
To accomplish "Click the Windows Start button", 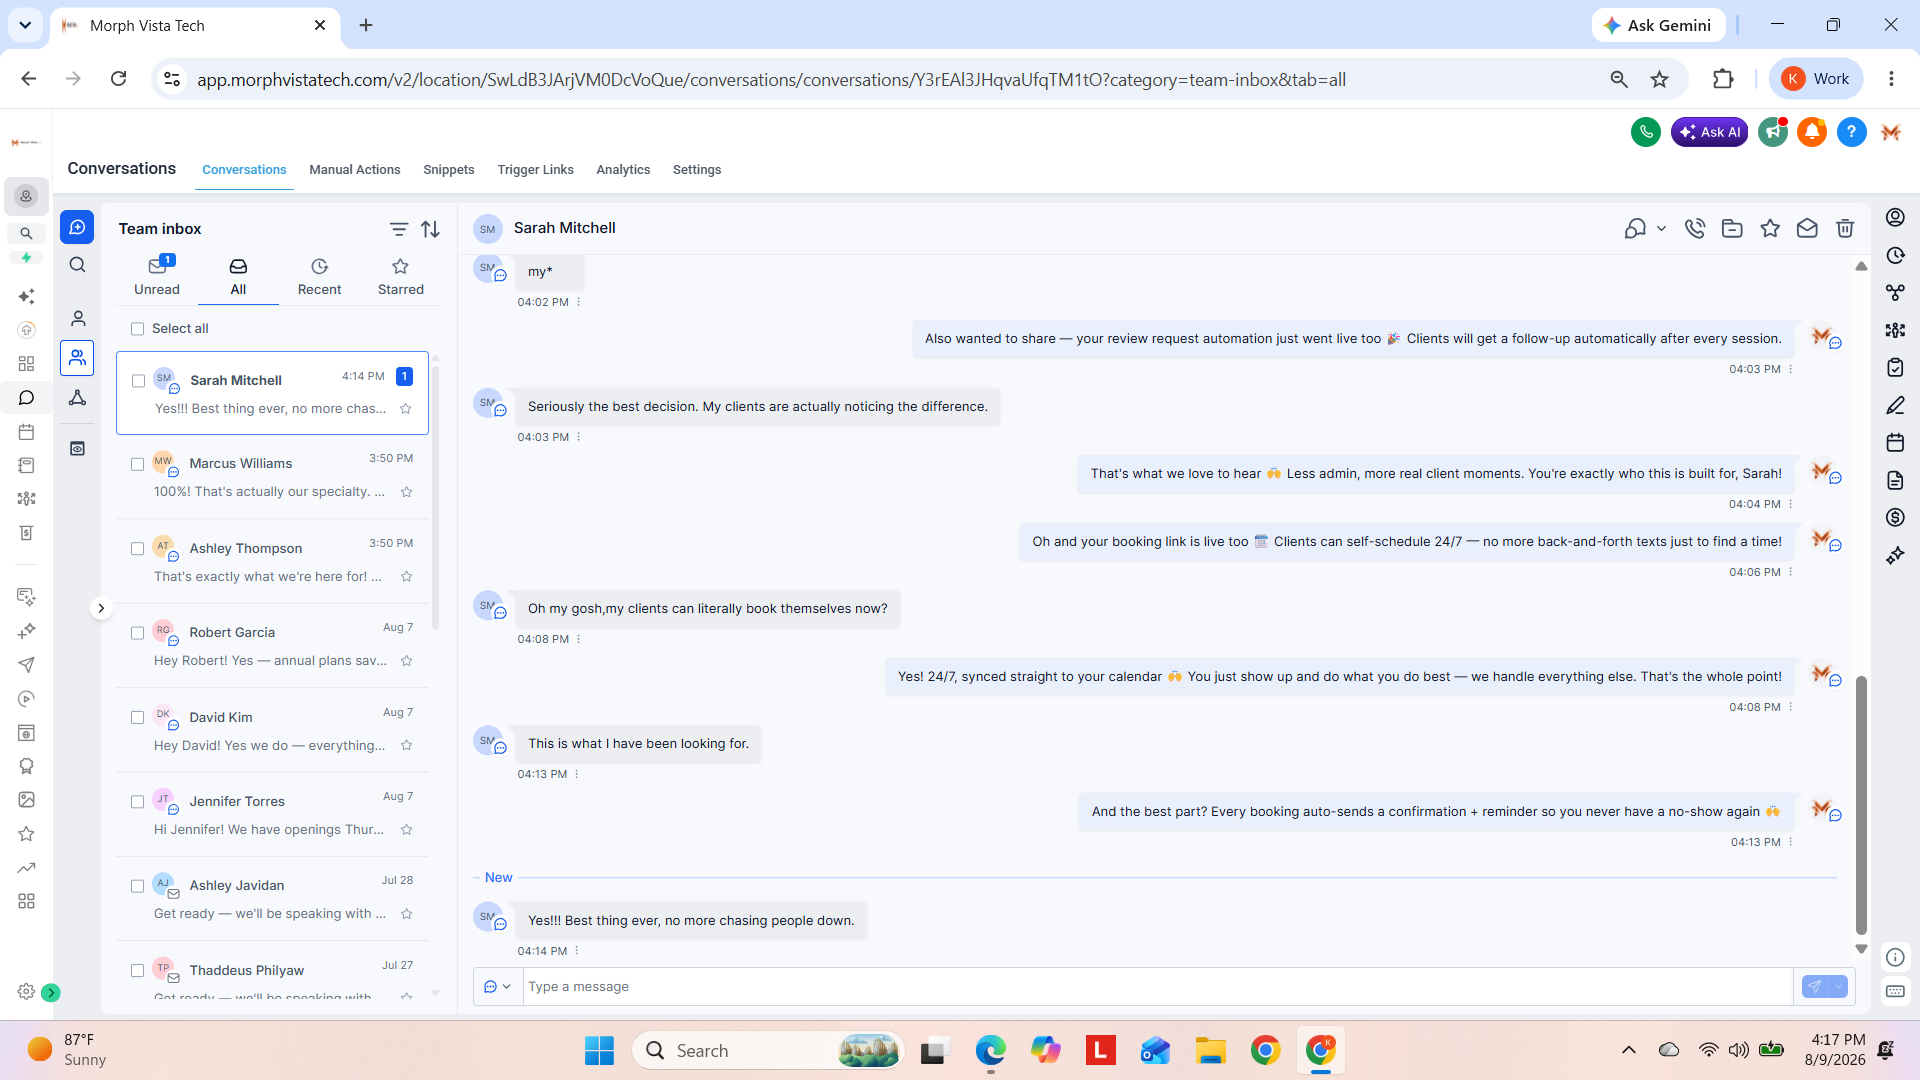I will point(599,1051).
